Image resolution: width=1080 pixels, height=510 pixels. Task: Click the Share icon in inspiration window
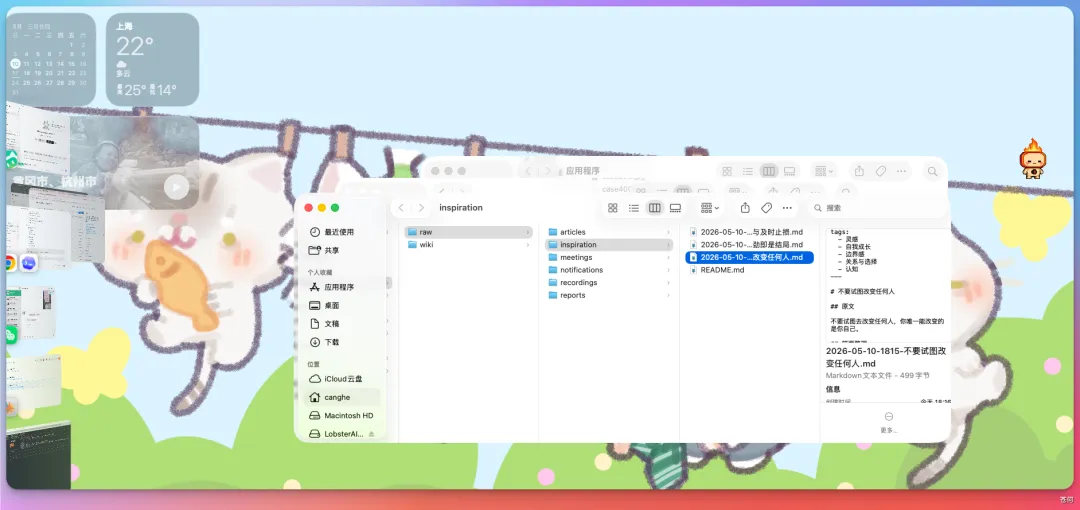click(x=745, y=207)
